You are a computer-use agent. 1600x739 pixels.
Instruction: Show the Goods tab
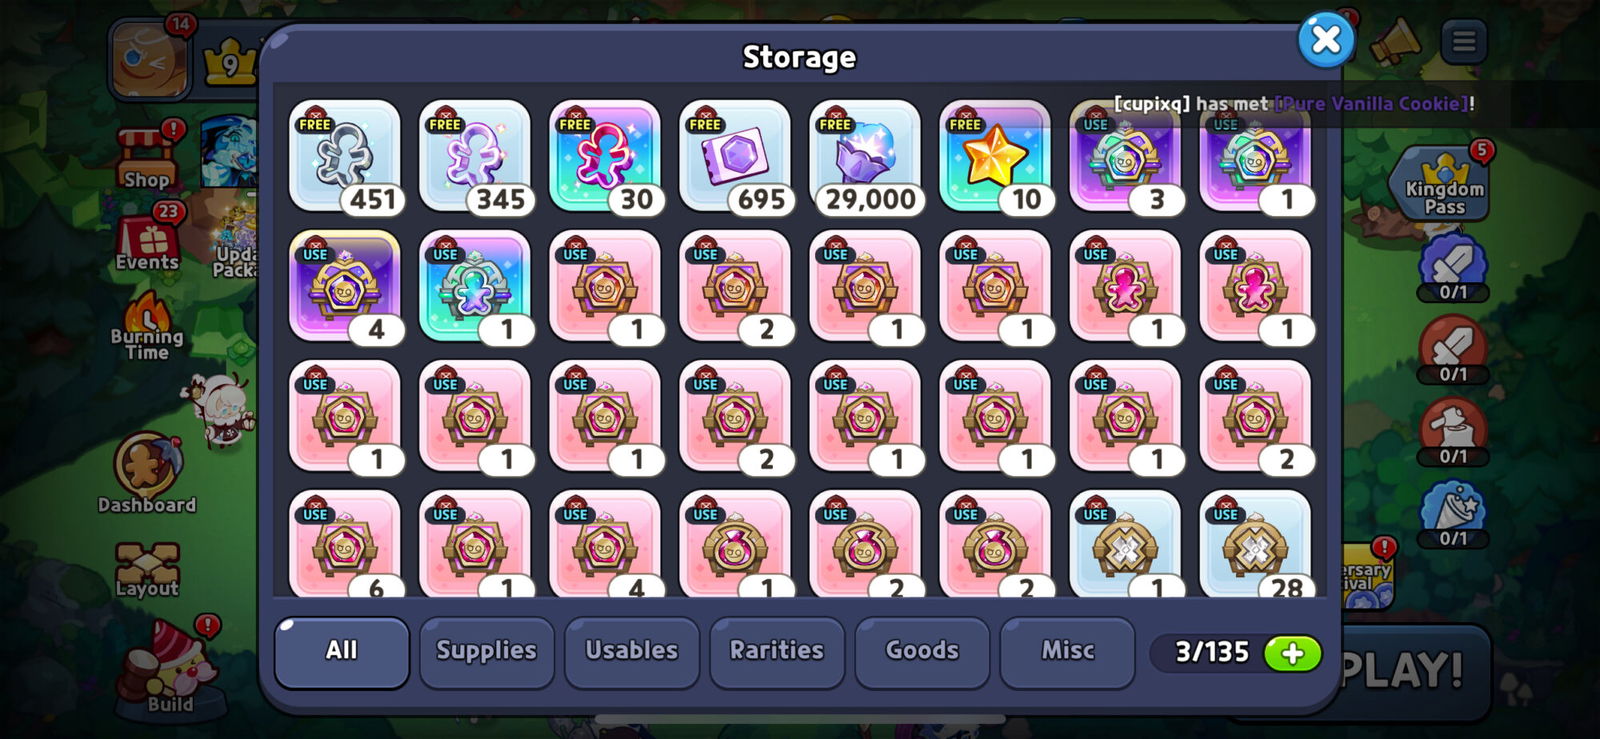click(x=922, y=651)
